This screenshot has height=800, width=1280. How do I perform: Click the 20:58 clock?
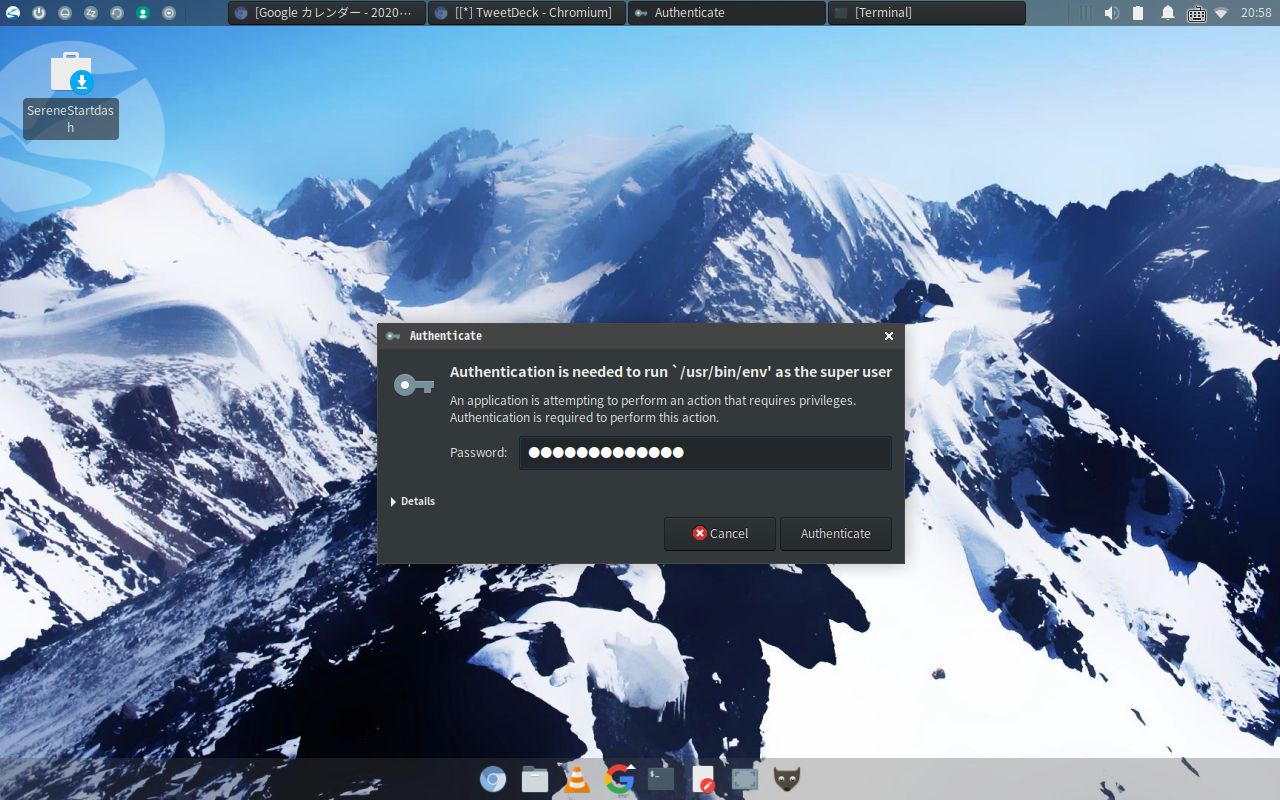point(1256,13)
